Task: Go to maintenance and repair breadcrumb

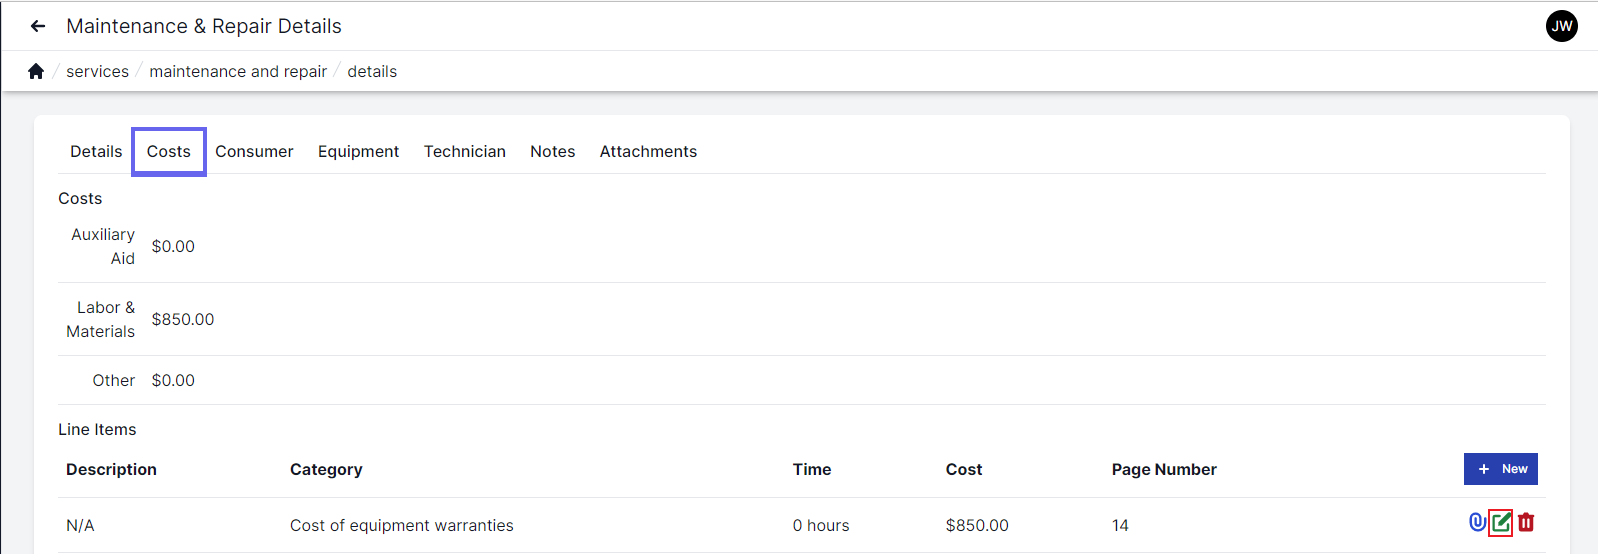Action: [238, 71]
